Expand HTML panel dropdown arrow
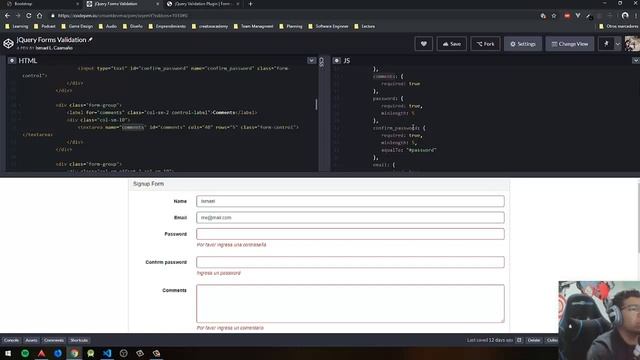The height and width of the screenshot is (360, 640). point(311,60)
